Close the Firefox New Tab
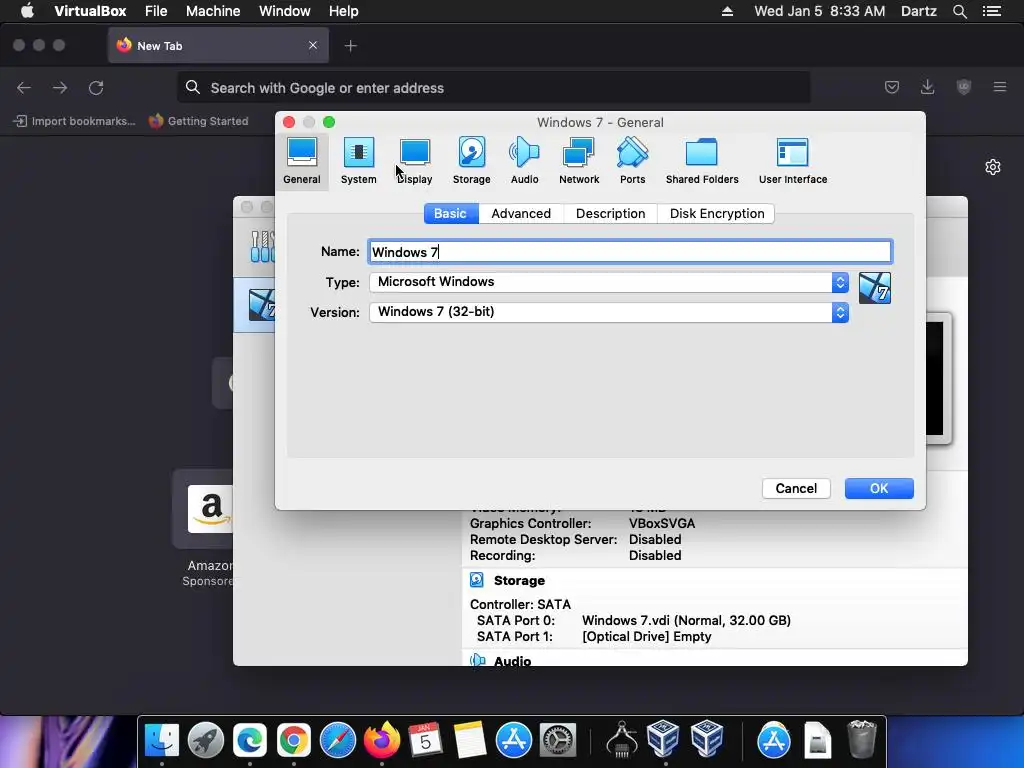The width and height of the screenshot is (1024, 768). click(313, 45)
